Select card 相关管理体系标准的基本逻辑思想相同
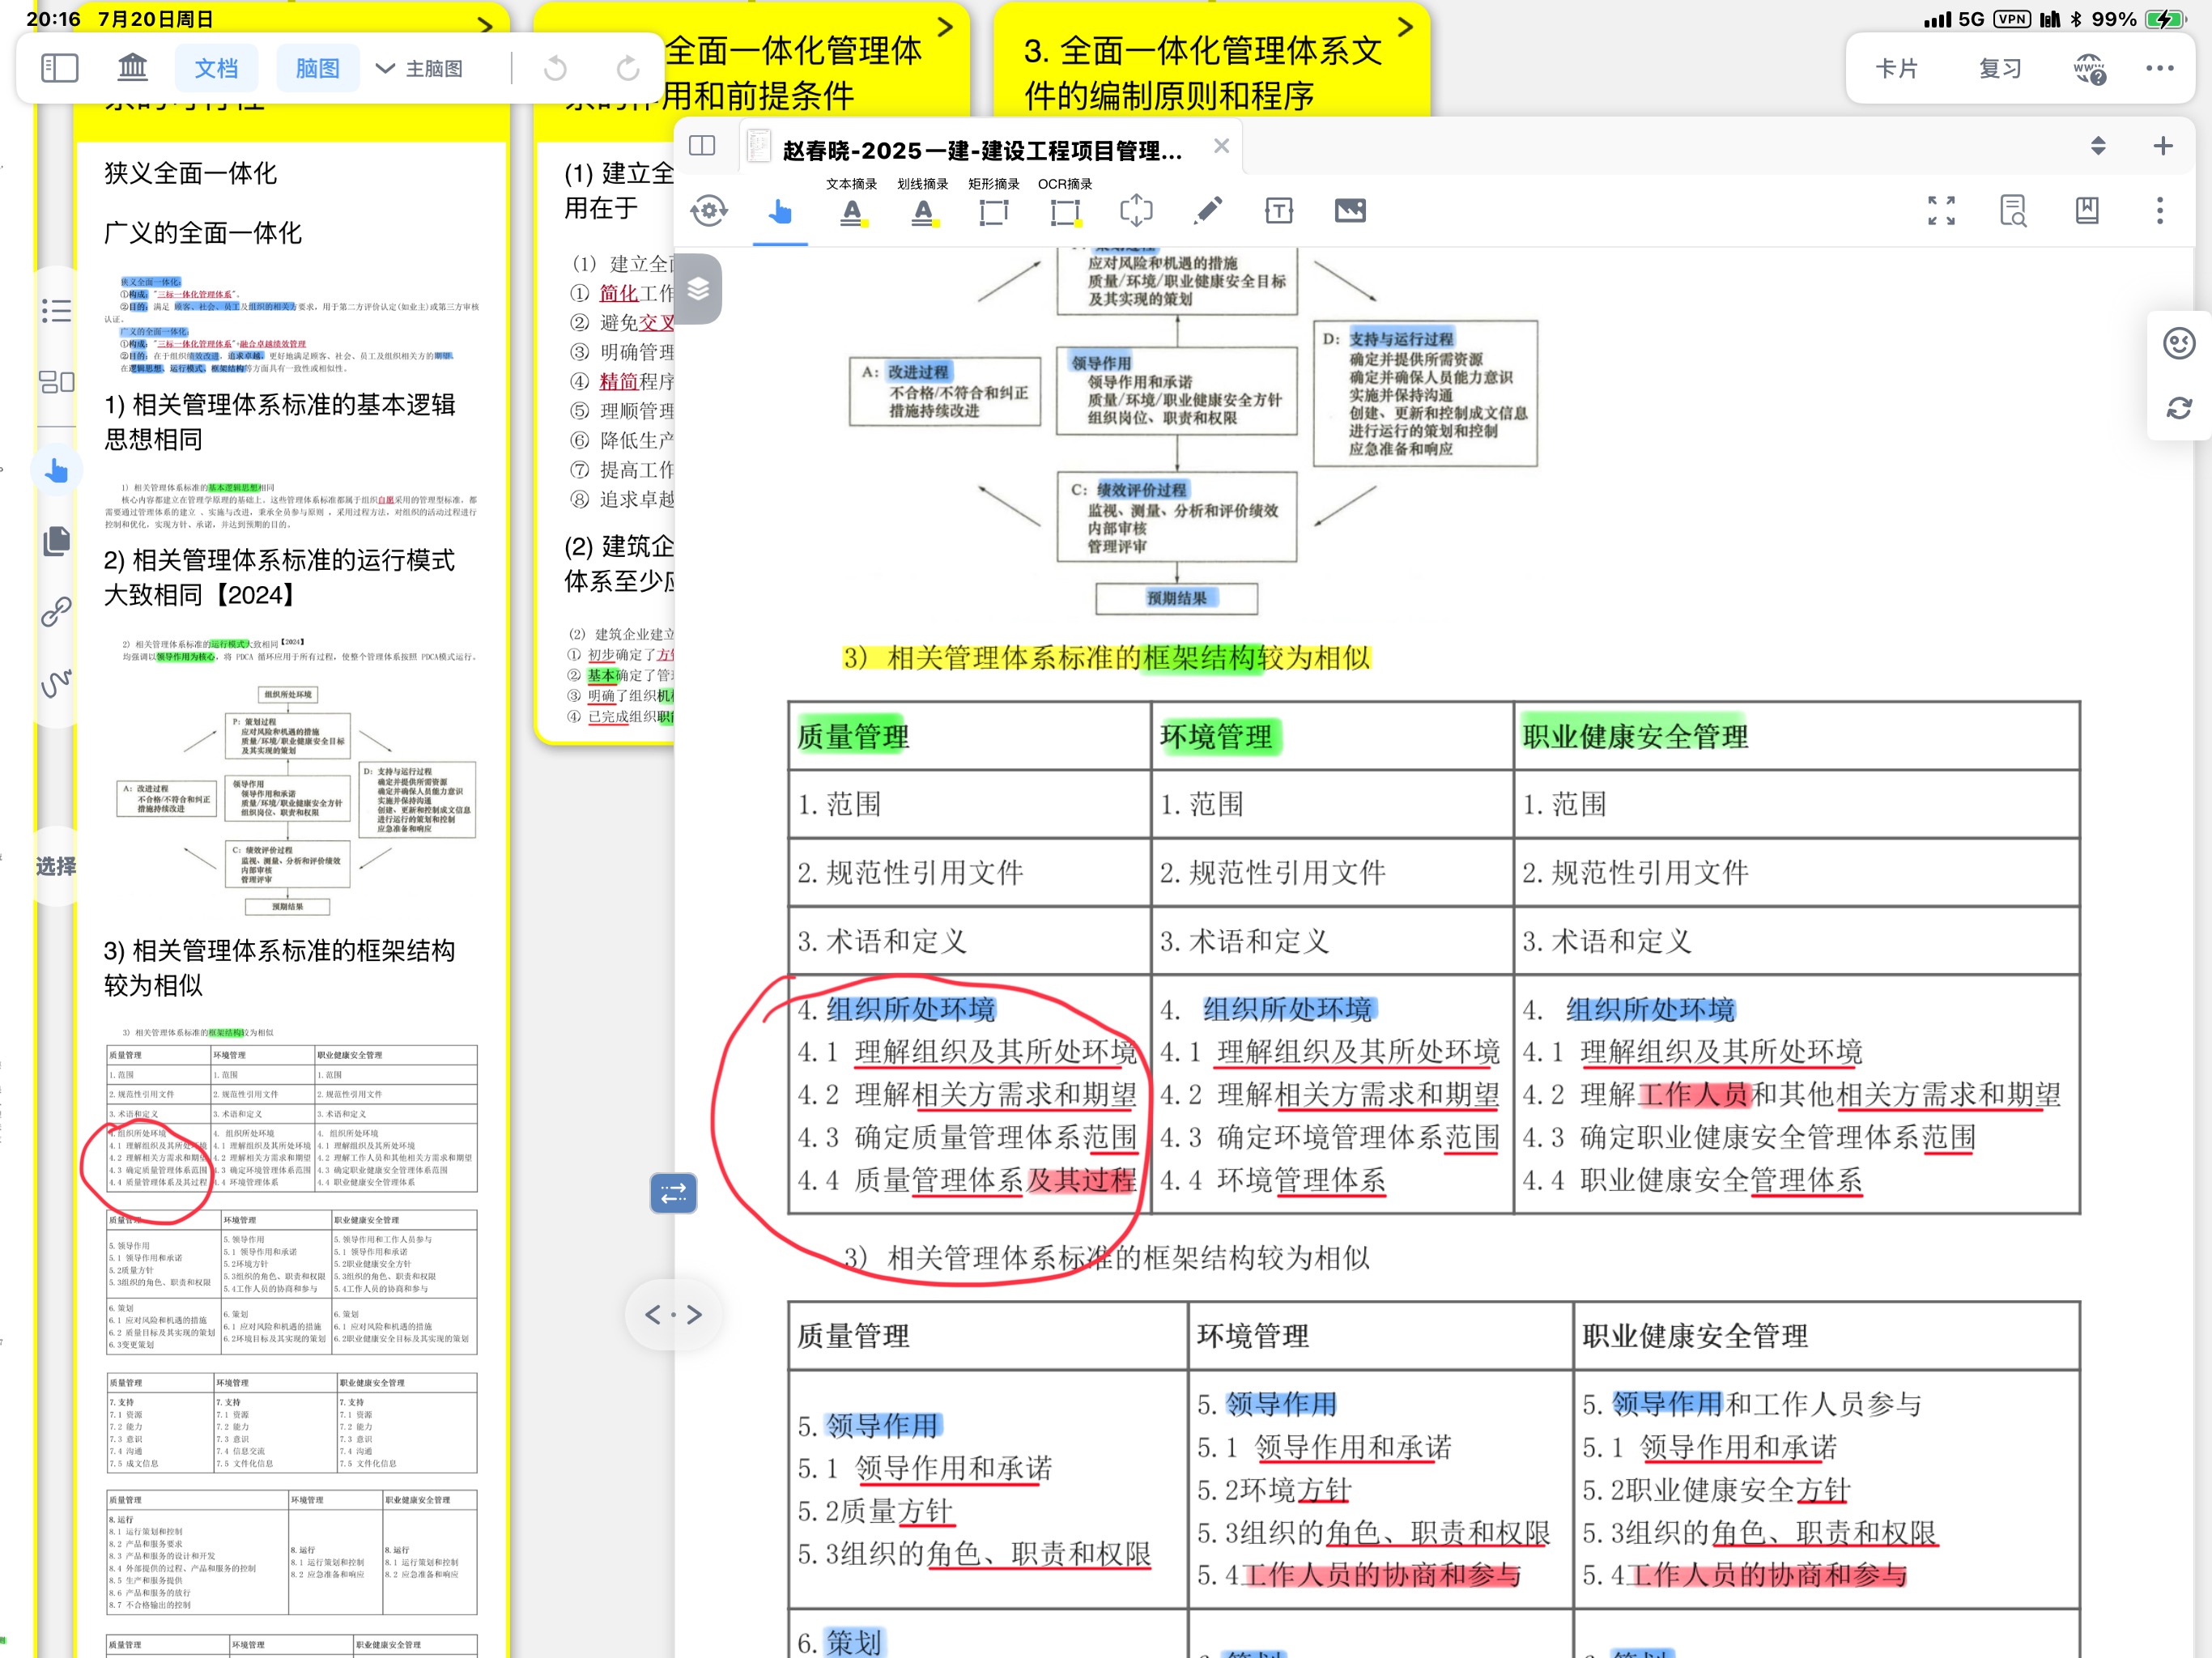 tap(280, 422)
